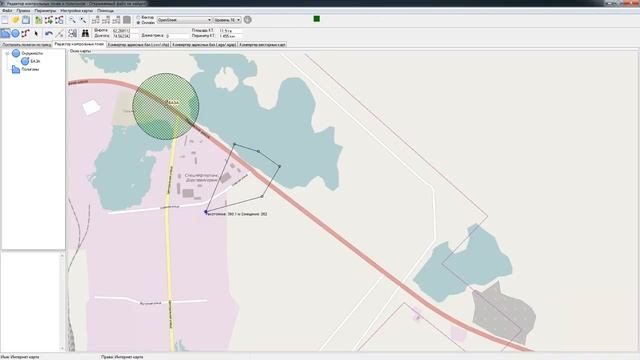640x360 pixels.
Task: Click the green-arrows nodes icon in top toolbar
Action: click(49, 20)
